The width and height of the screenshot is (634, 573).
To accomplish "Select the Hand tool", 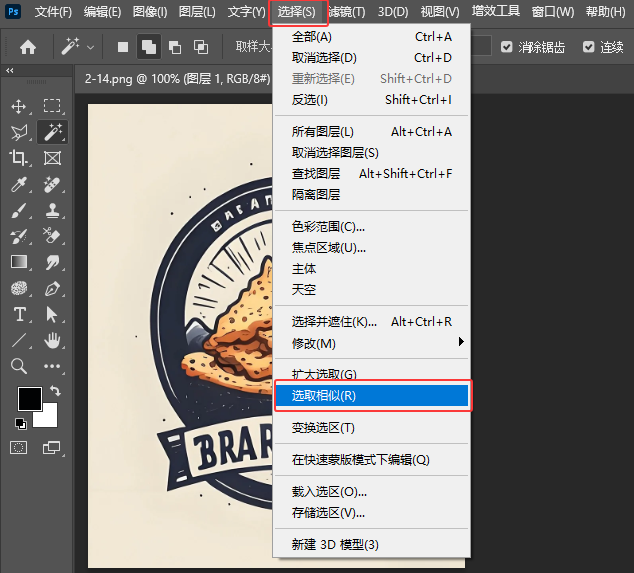I will (x=52, y=340).
